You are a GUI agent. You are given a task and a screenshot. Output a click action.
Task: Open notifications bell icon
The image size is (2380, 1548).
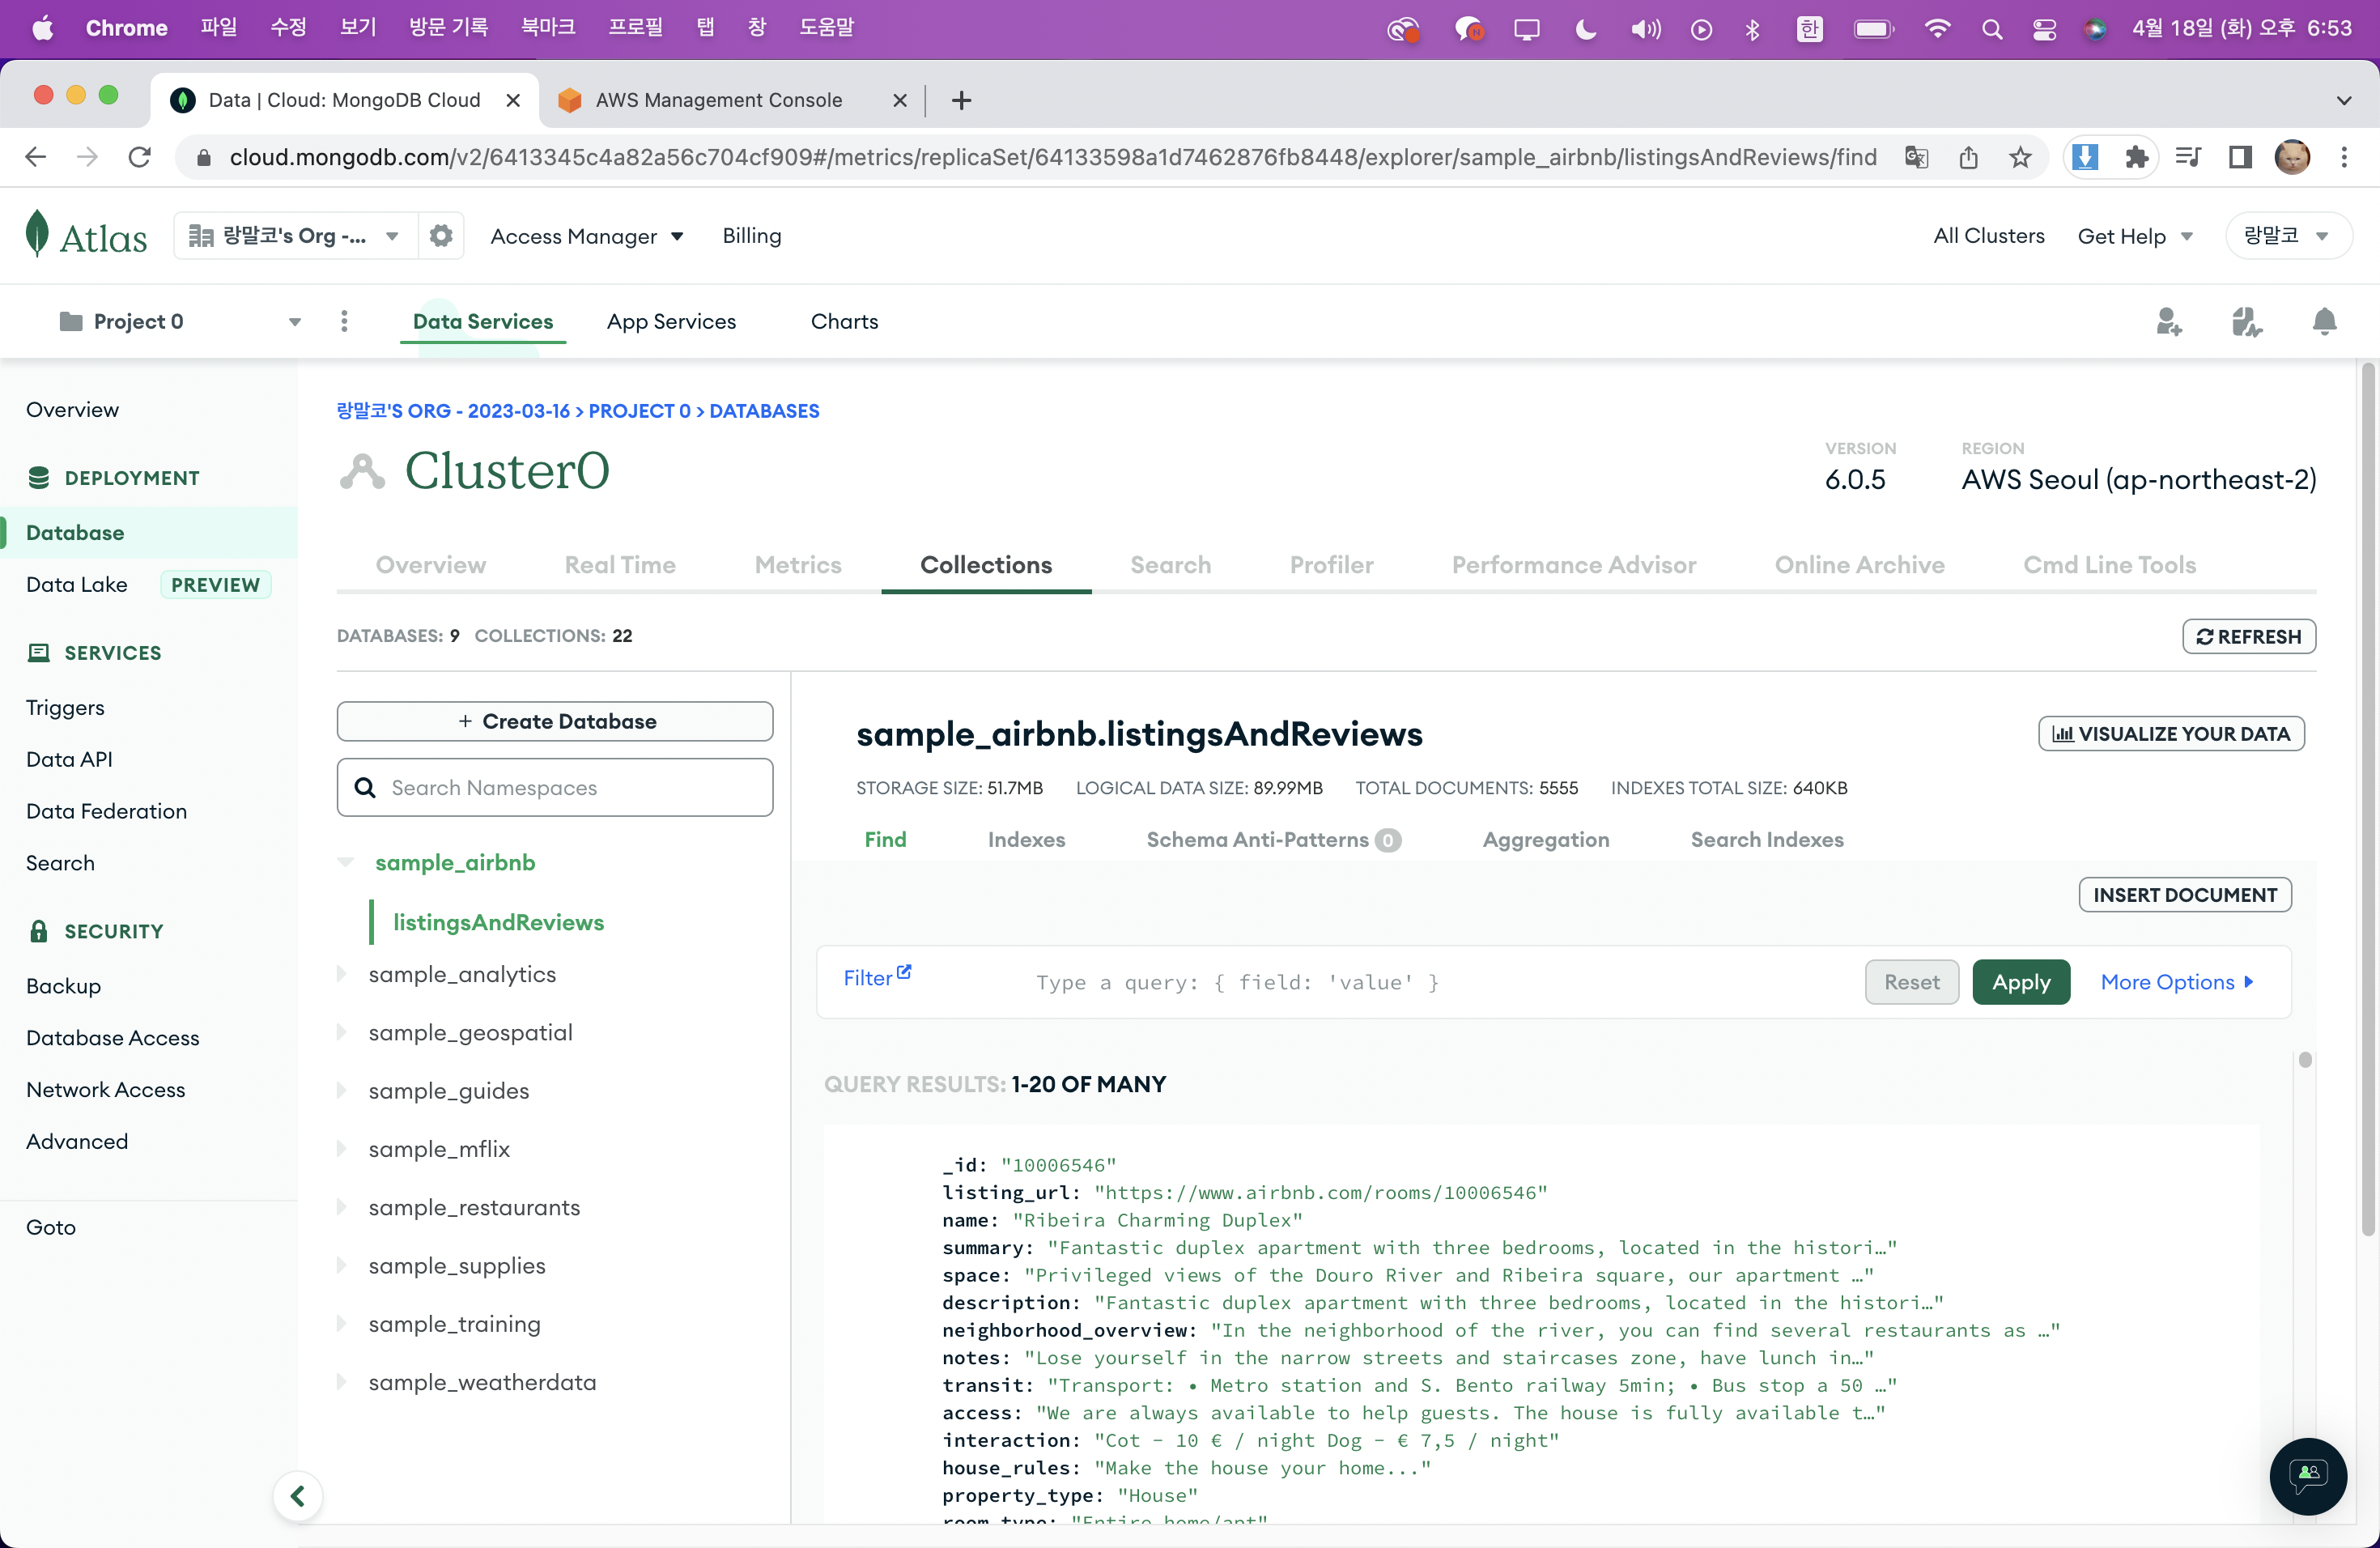2324,322
